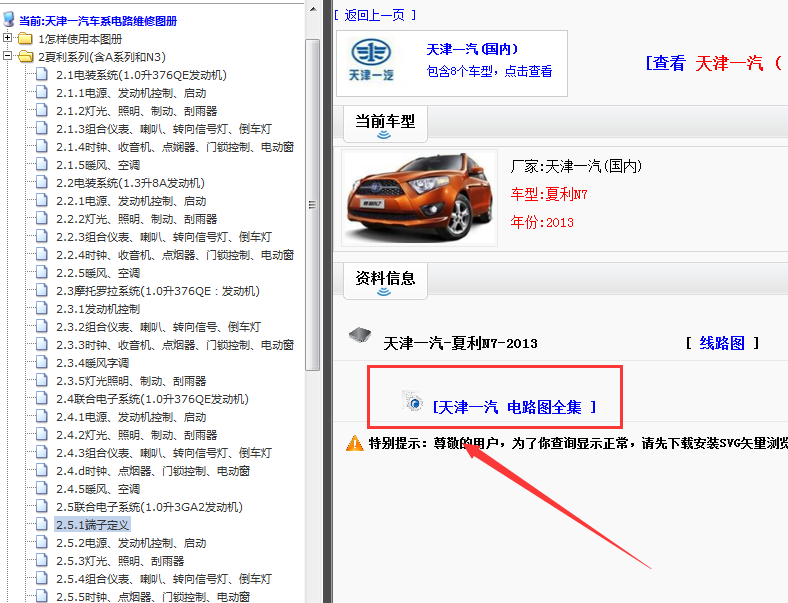Select tree item 2.3摩托罗拉系统(1.0升376QE:发动机)

[158, 291]
